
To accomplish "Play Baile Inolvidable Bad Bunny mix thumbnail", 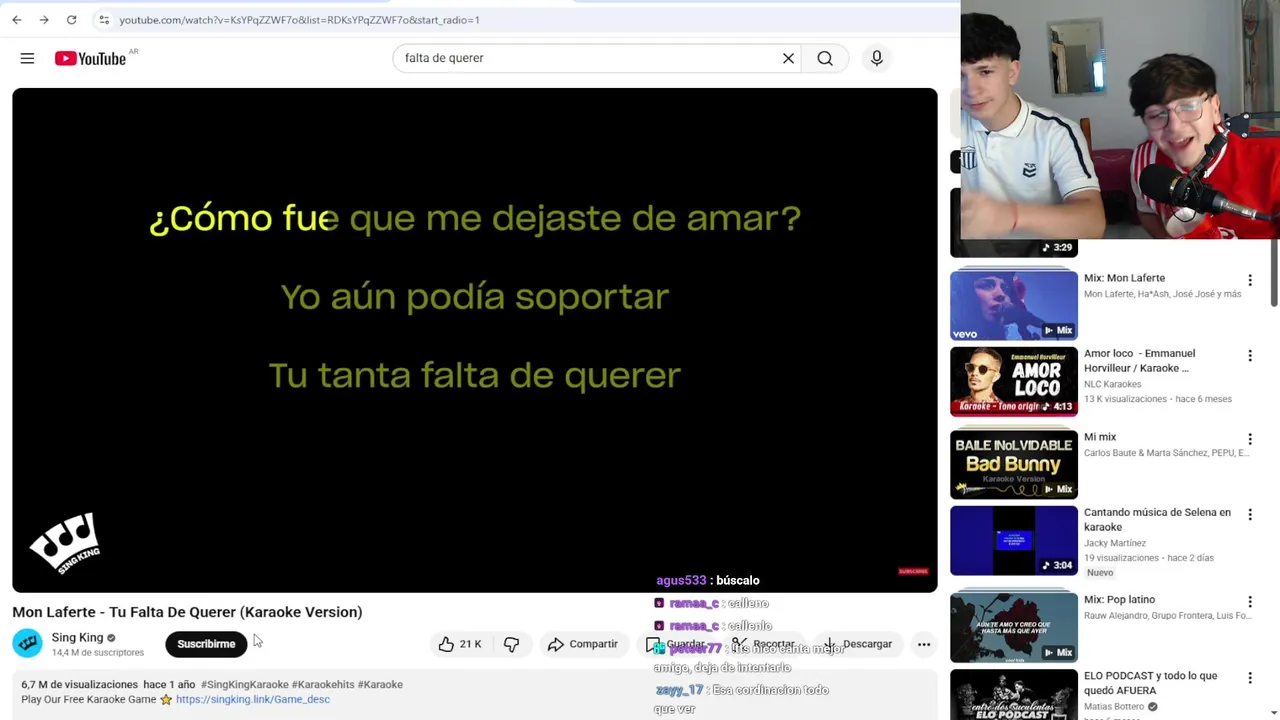I will [x=1014, y=464].
